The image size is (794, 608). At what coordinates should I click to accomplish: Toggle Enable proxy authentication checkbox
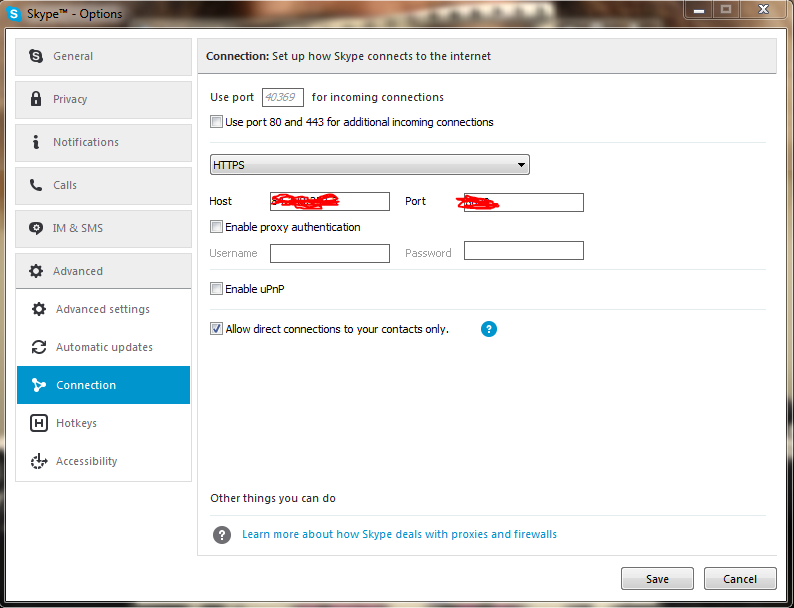coord(216,226)
